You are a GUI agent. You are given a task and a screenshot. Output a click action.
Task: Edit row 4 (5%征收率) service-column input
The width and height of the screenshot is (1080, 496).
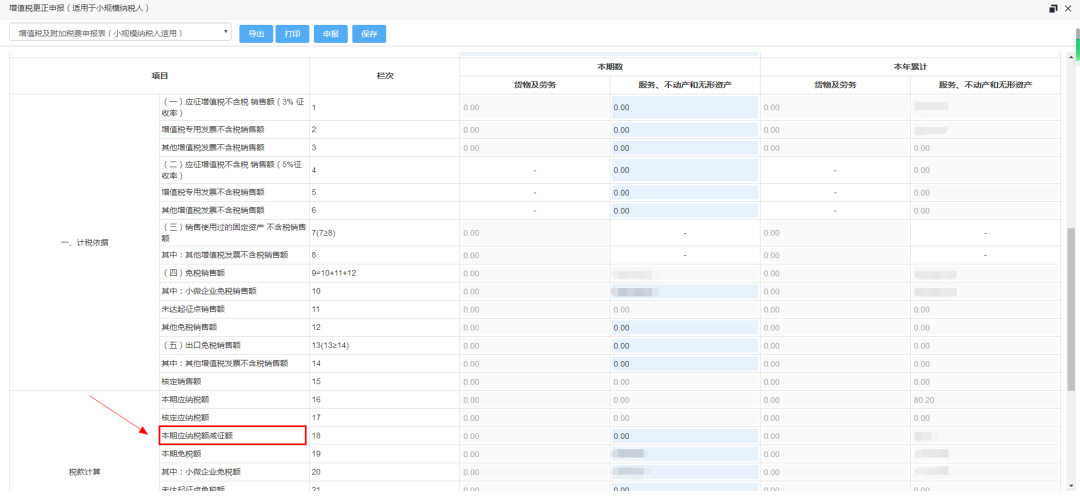(x=685, y=170)
